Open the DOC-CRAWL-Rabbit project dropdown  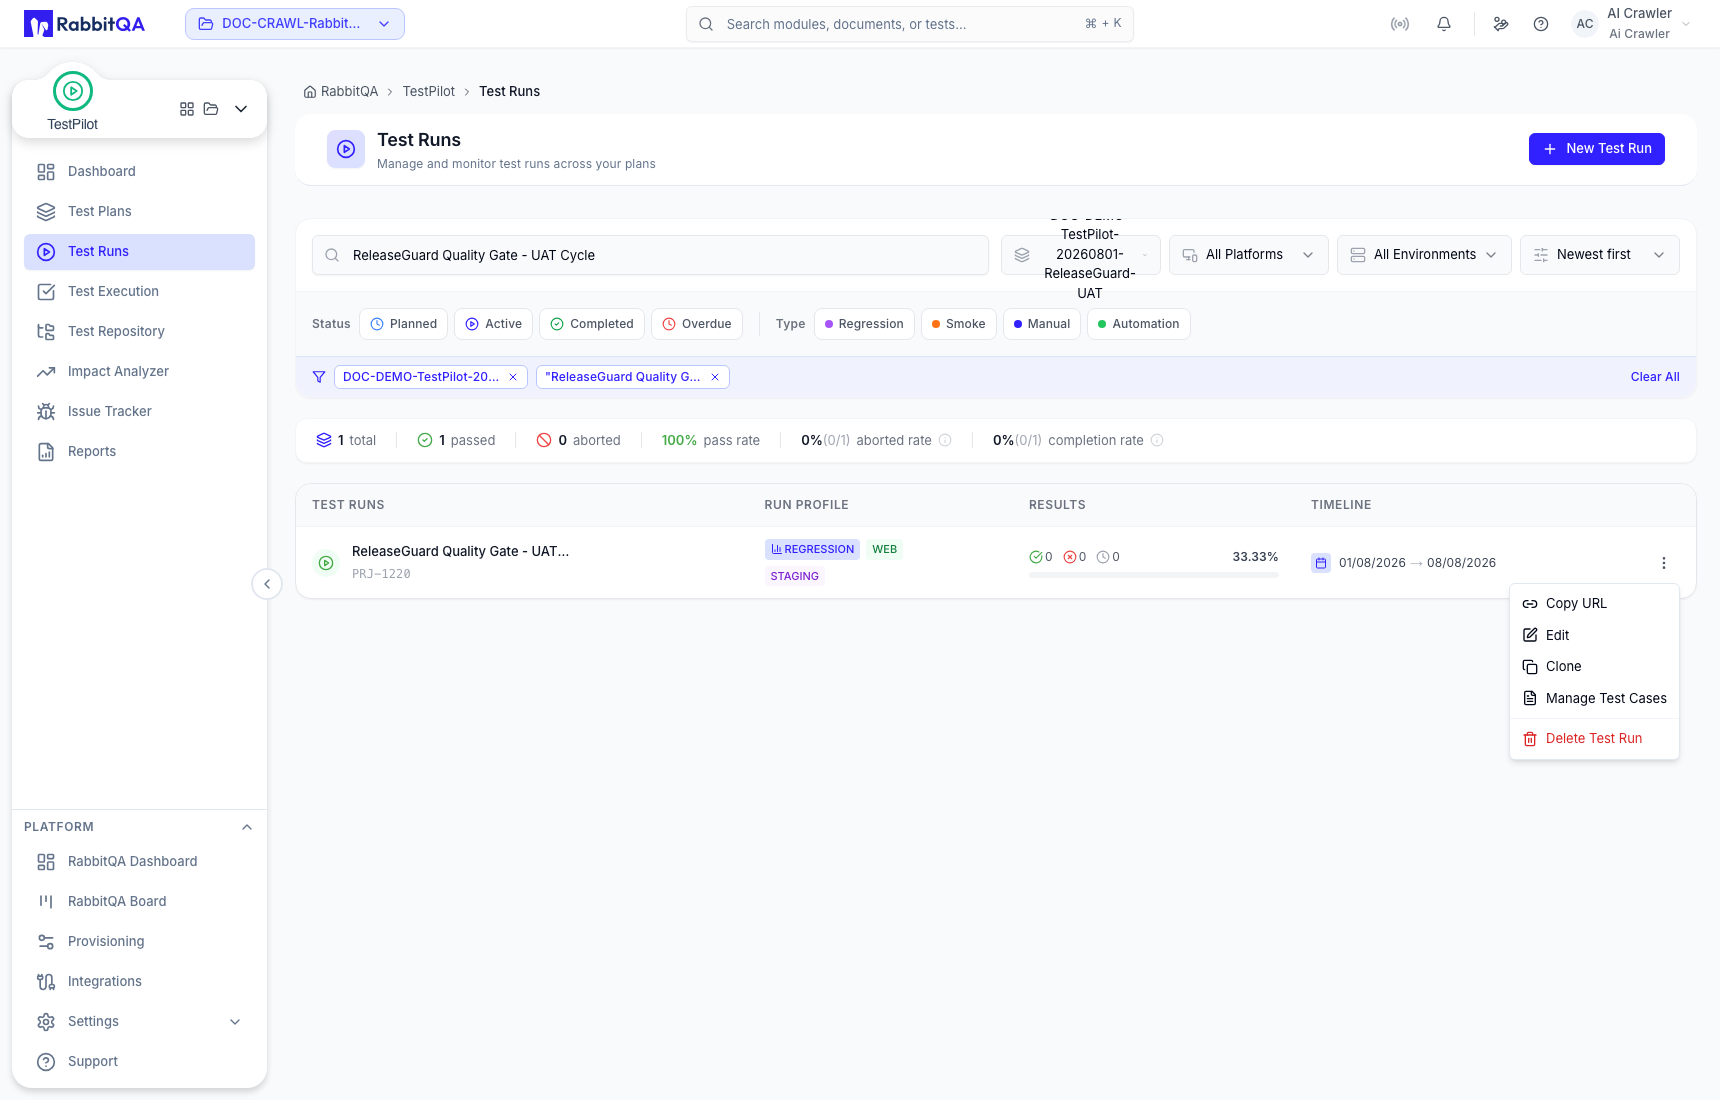(x=295, y=24)
